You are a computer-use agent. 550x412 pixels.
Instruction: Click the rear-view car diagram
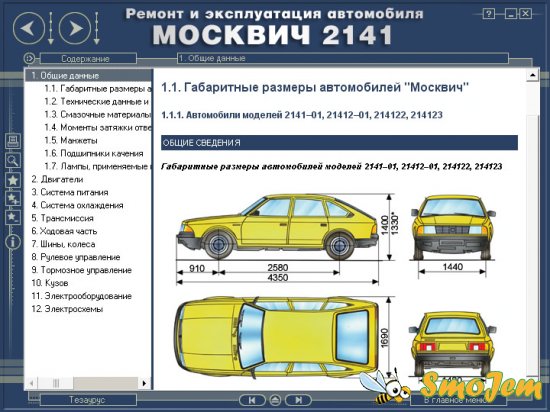452,344
